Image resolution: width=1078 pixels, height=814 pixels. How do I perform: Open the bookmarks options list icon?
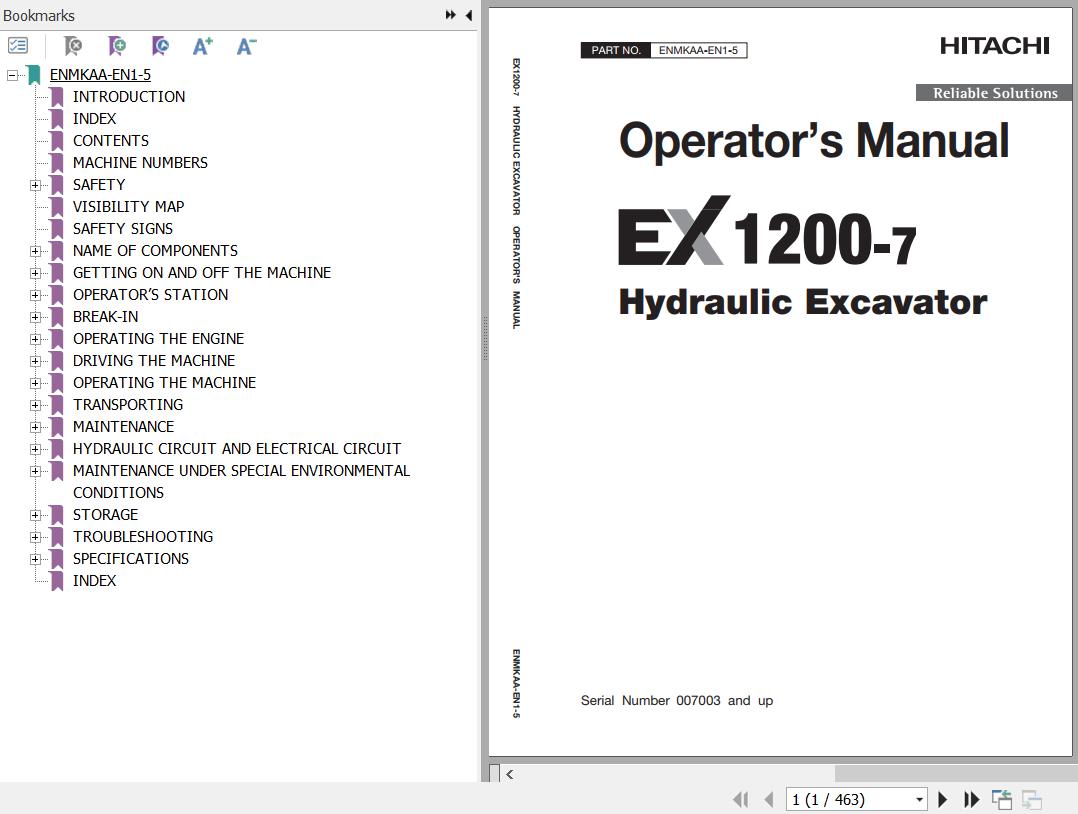click(17, 46)
